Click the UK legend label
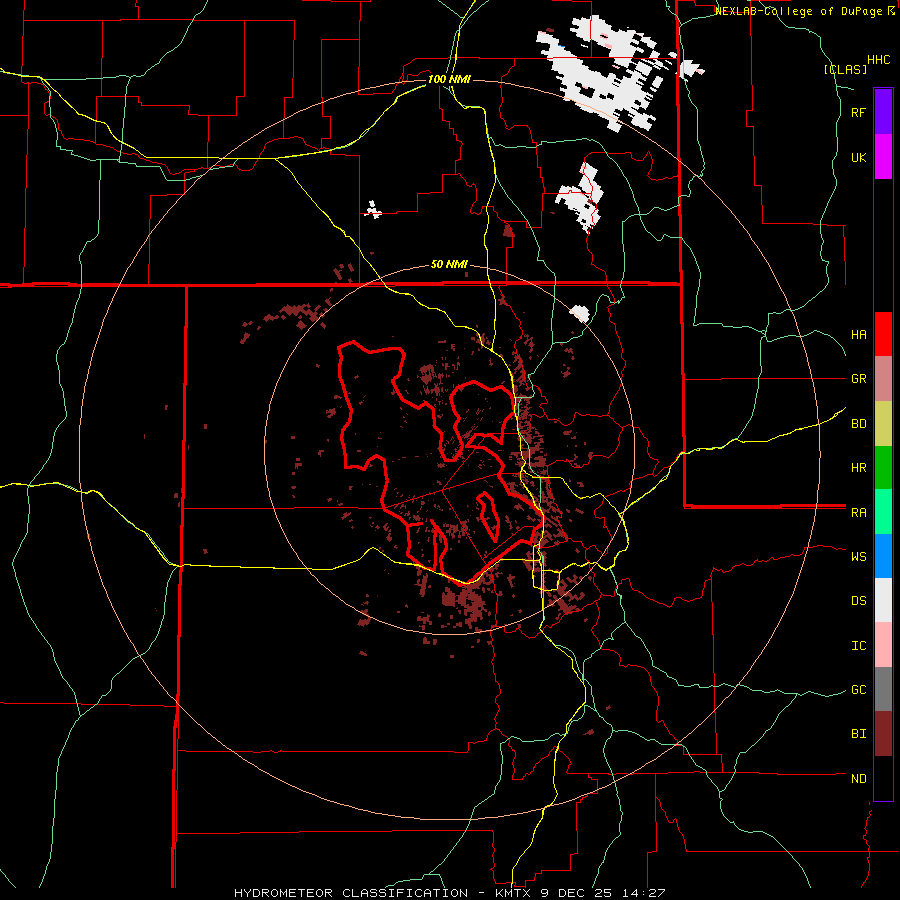The height and width of the screenshot is (900, 900). (x=858, y=157)
